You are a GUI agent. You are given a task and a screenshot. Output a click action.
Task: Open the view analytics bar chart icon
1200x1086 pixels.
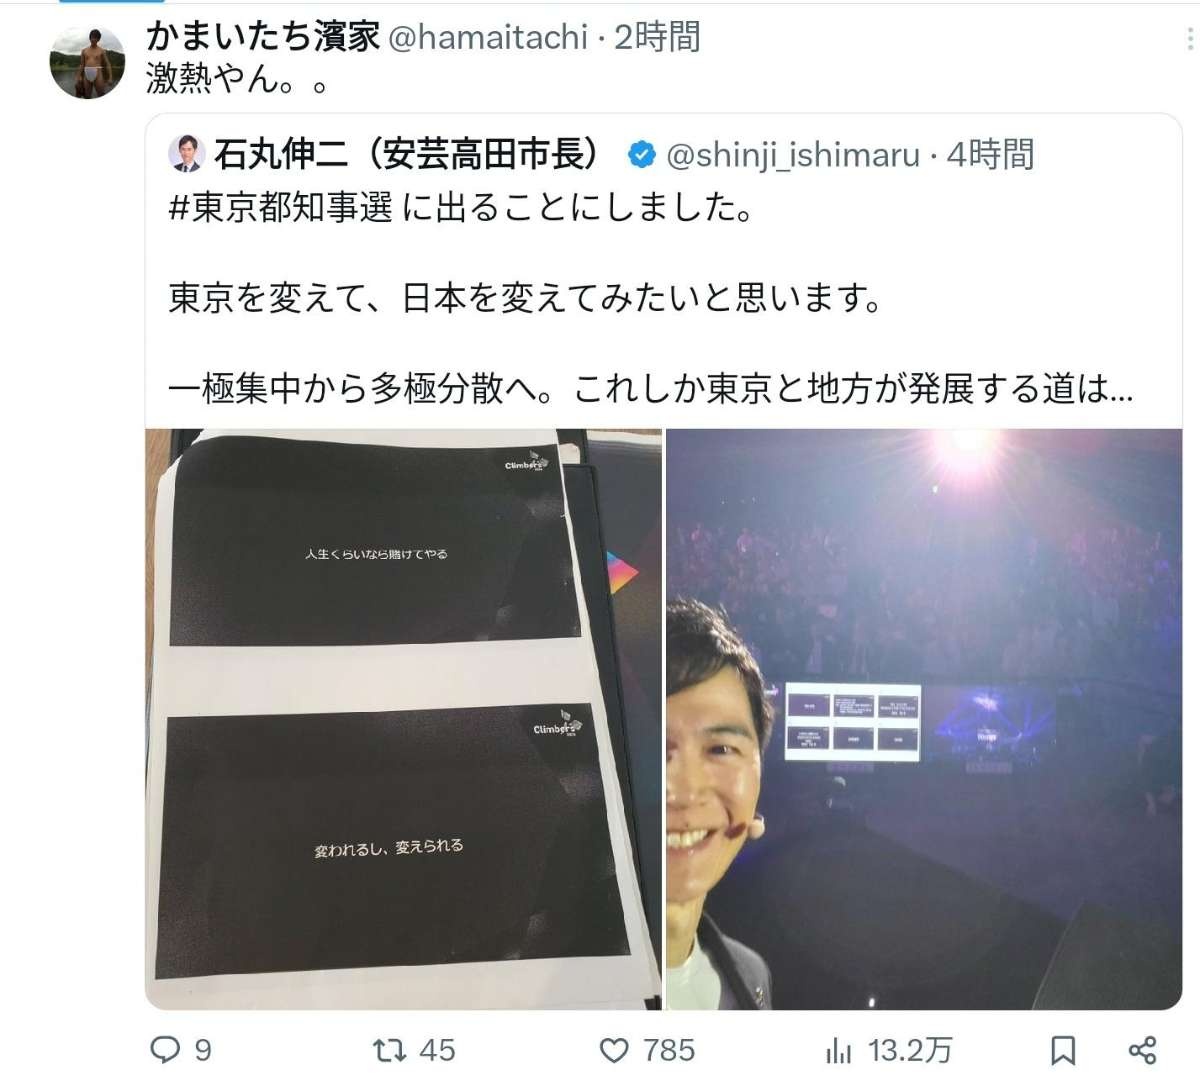coord(838,1050)
